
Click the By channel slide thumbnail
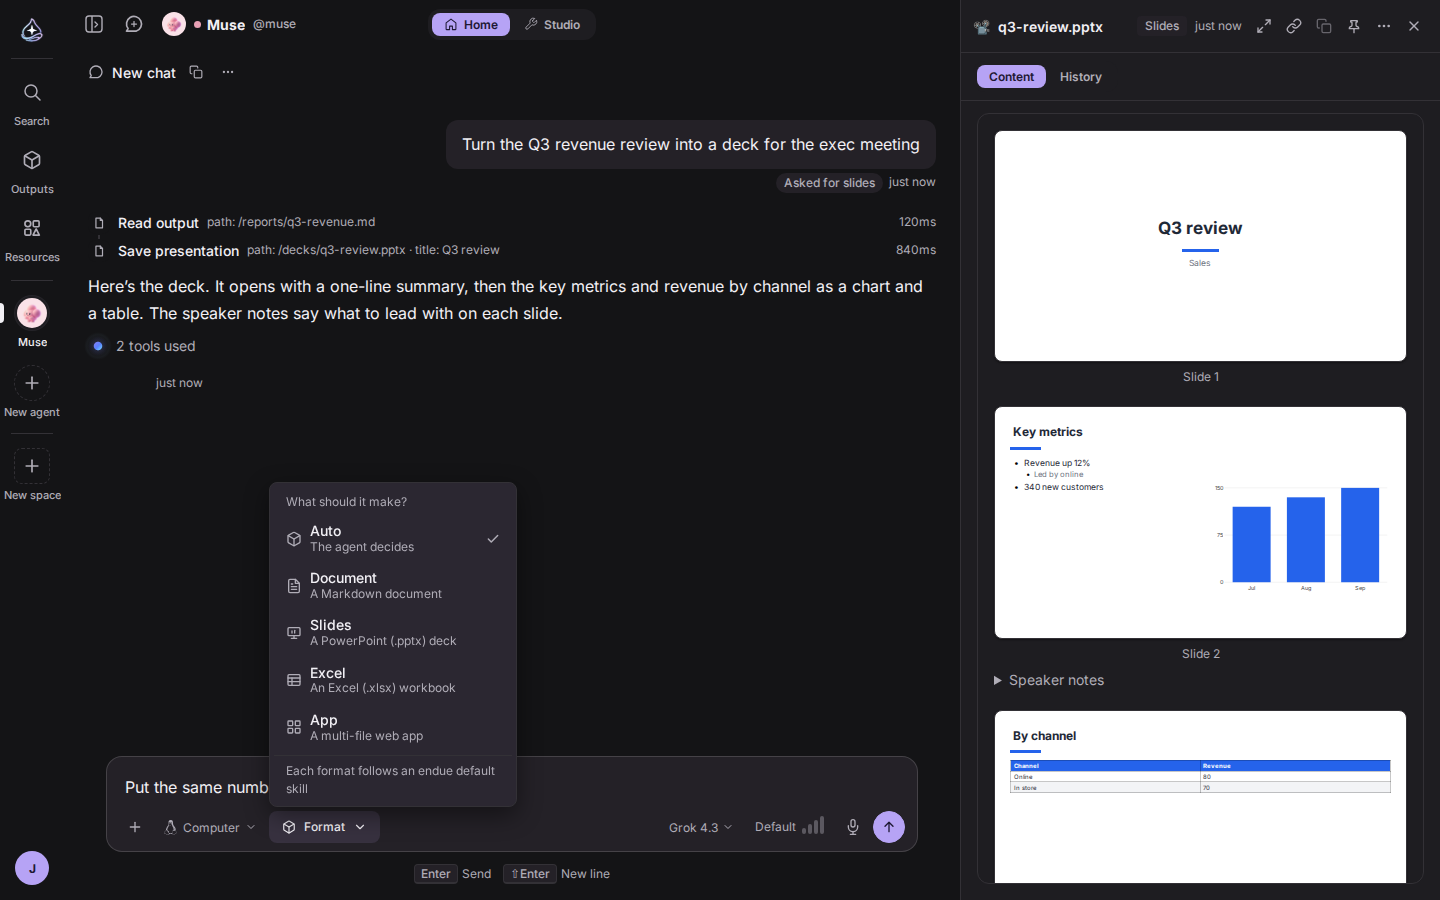(x=1200, y=797)
